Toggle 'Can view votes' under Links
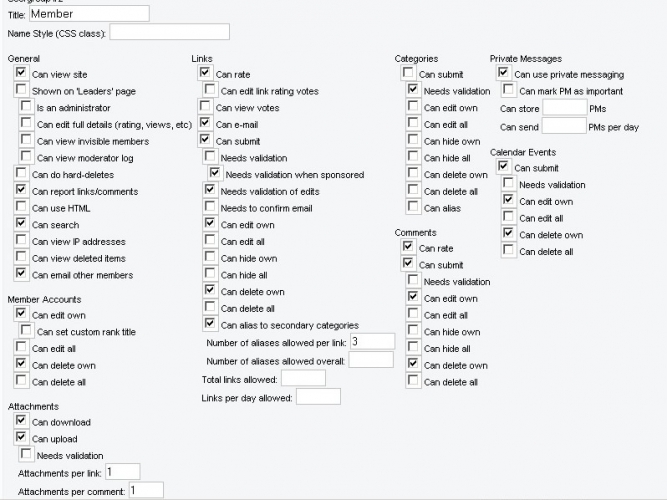Viewport: 667px width, 500px height. click(x=206, y=107)
